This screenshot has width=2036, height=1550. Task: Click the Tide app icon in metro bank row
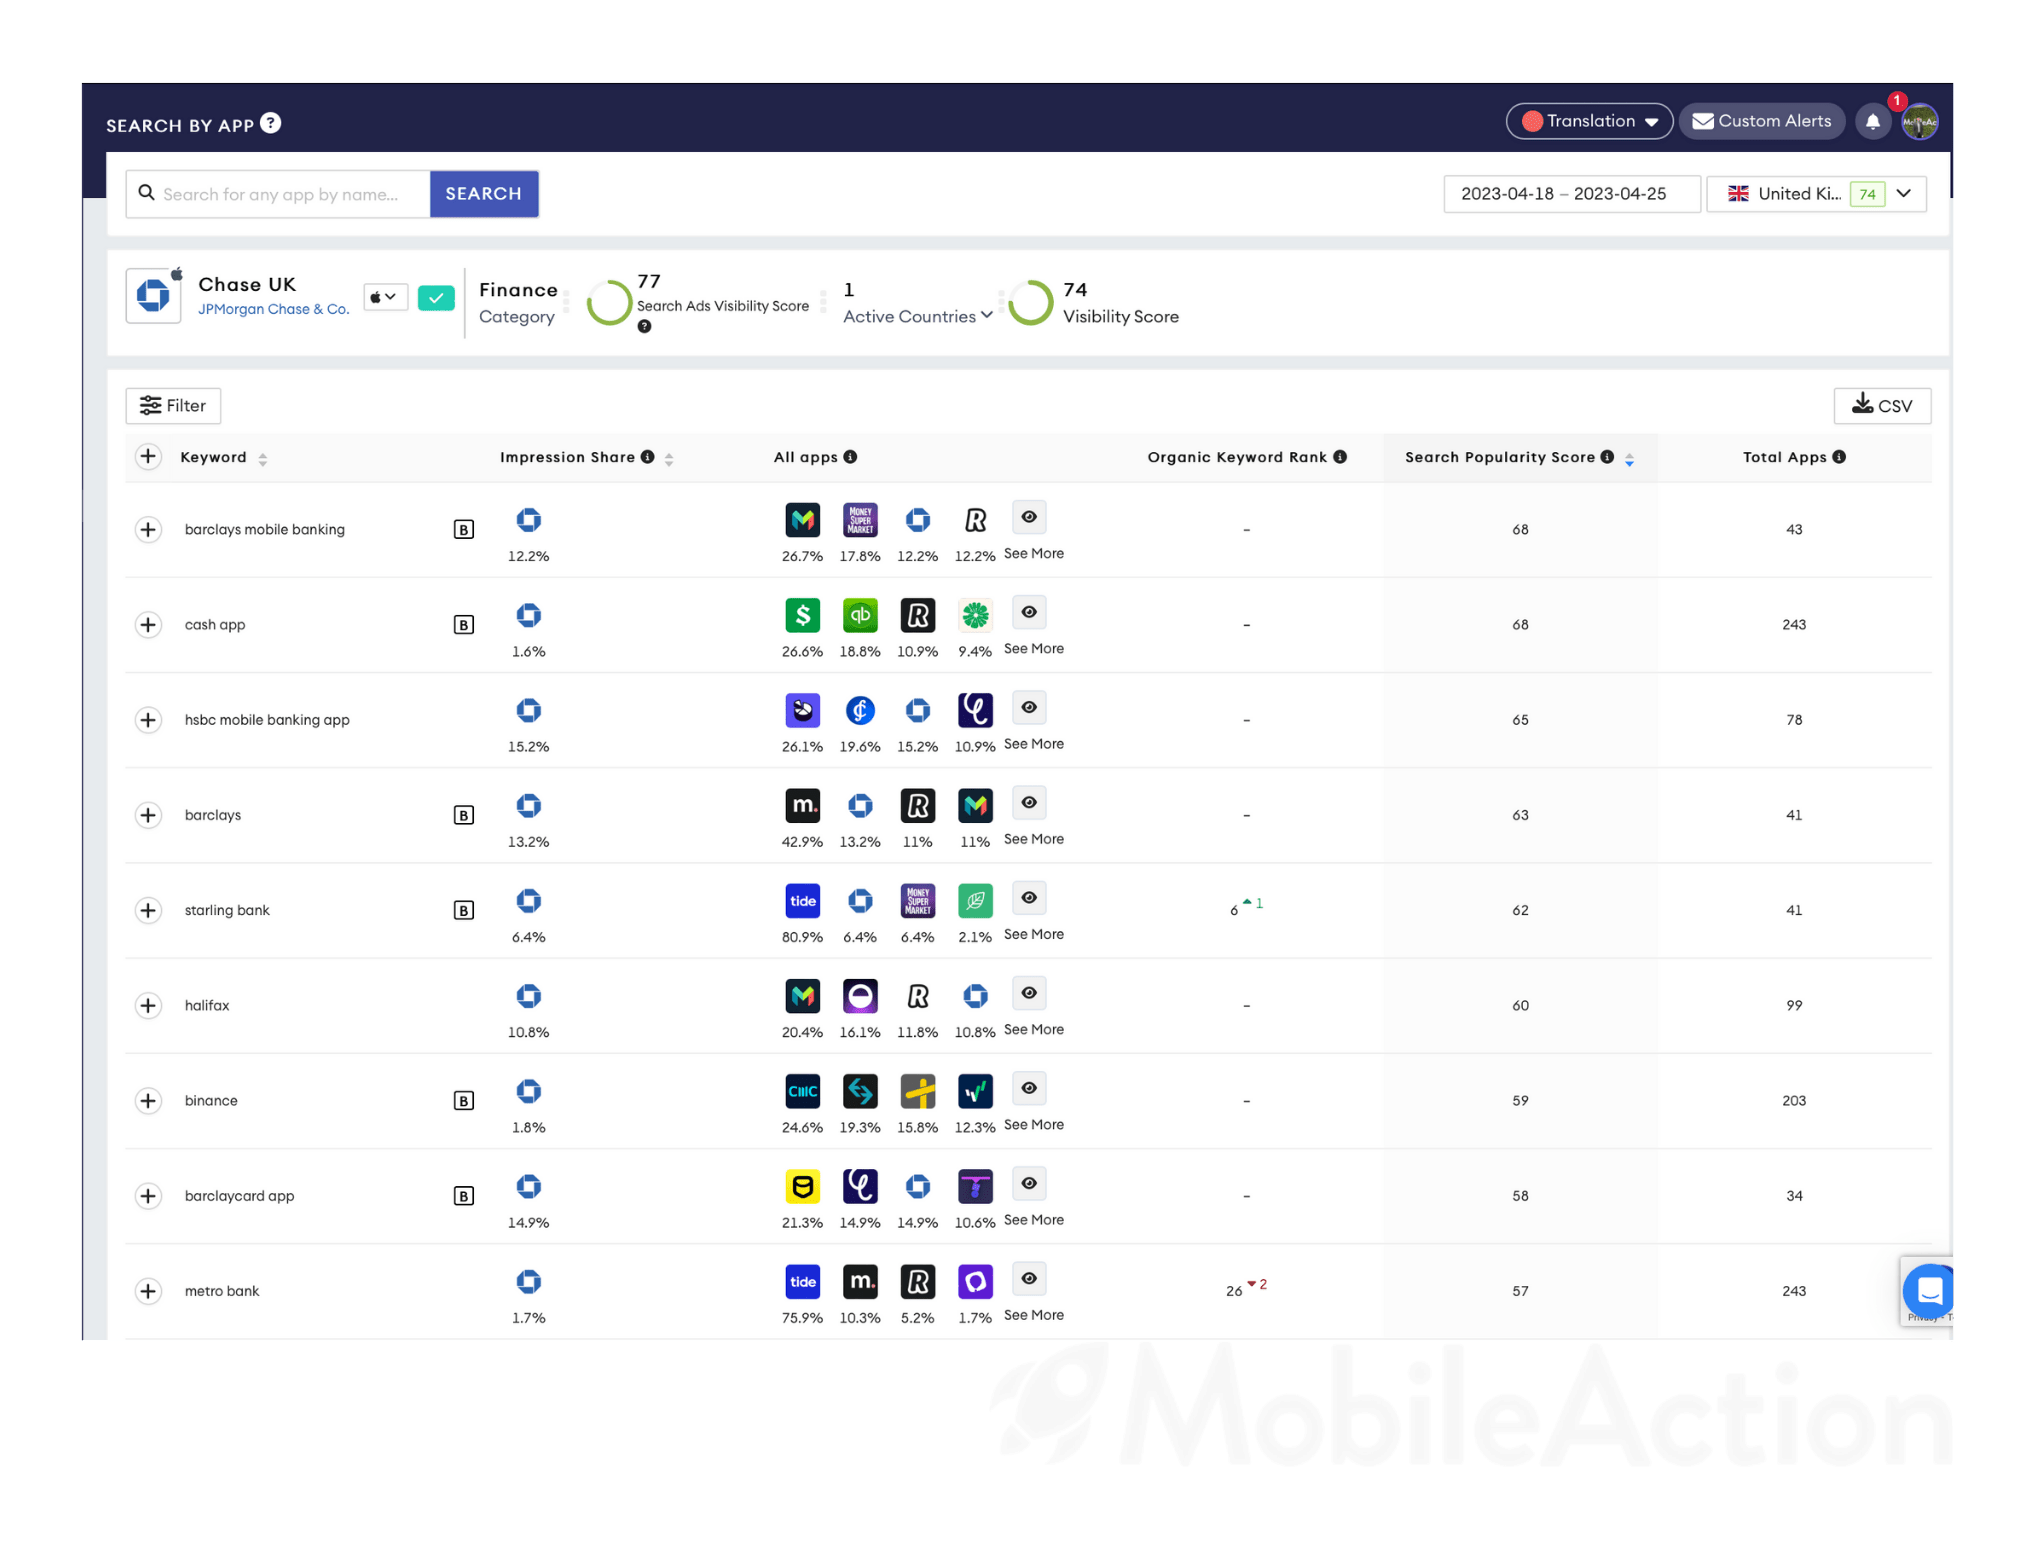pyautogui.click(x=802, y=1282)
